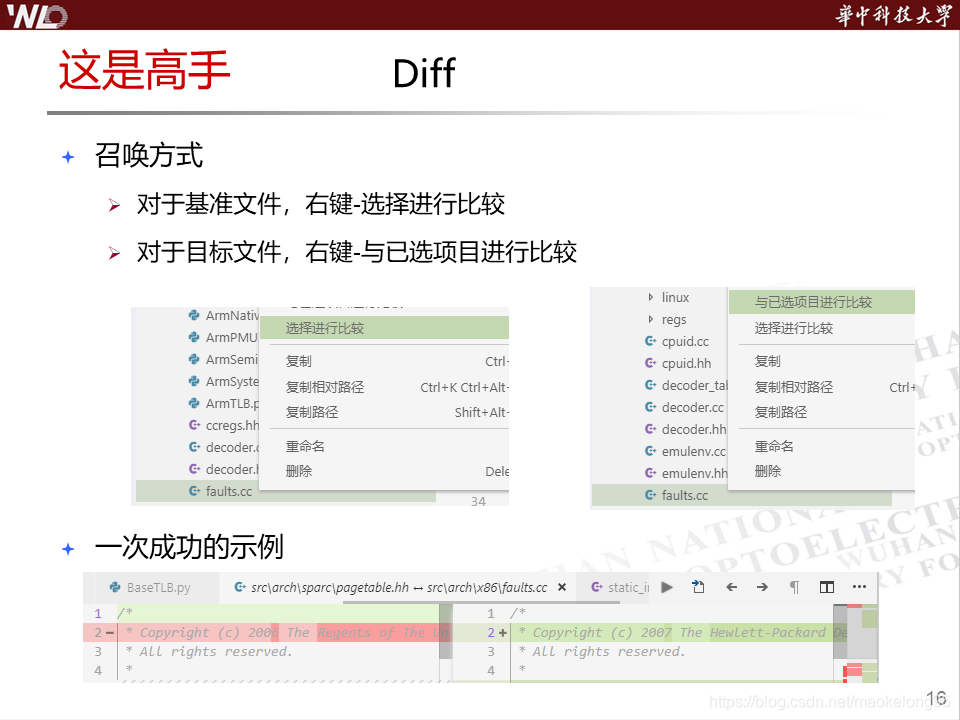
Task: Select '与已选项目进行比较' in right context menu
Action: click(x=822, y=302)
